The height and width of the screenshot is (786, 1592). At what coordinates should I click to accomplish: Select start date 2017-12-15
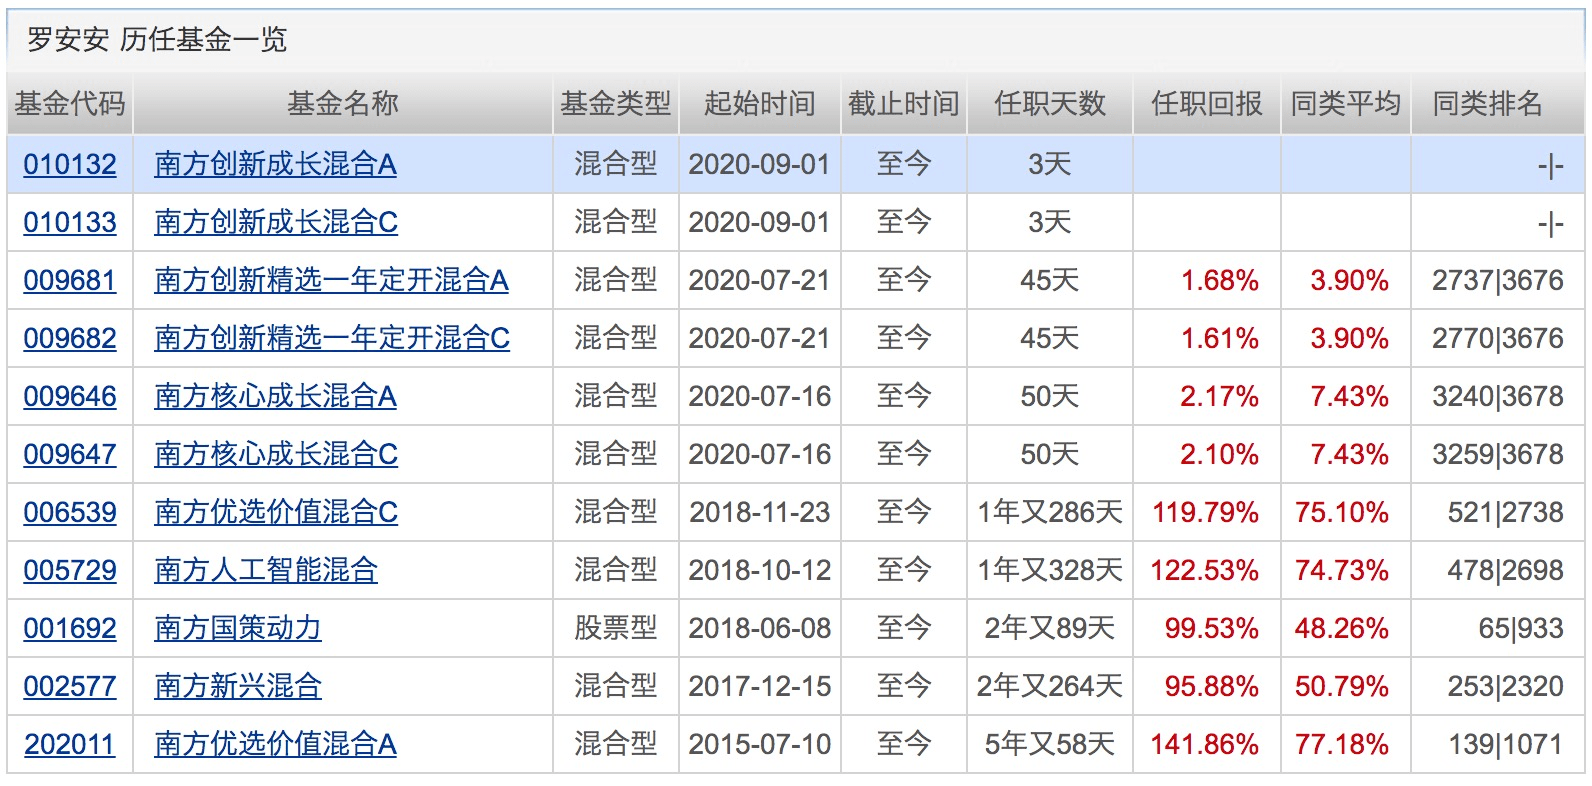click(760, 686)
